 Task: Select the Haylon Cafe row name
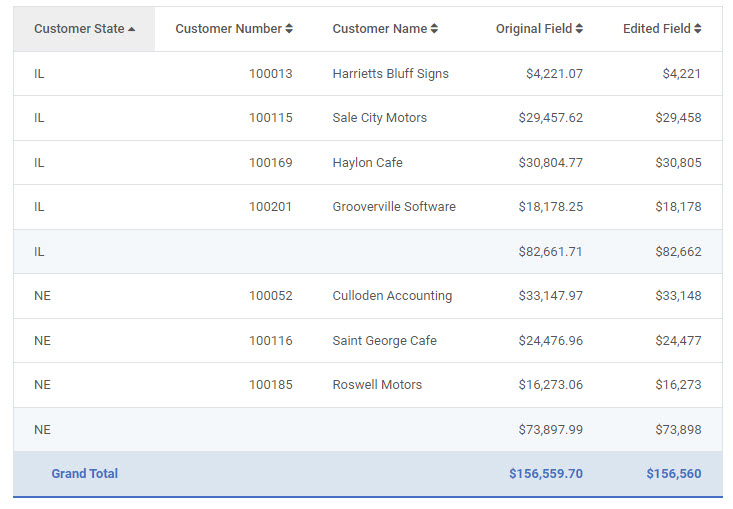tap(367, 163)
